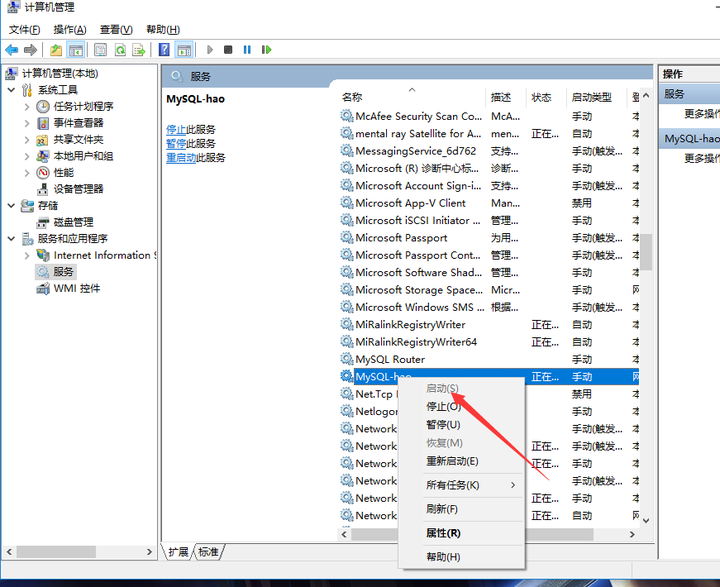The image size is (720, 587).
Task: Click the 重启动 this service link
Action: tap(181, 158)
